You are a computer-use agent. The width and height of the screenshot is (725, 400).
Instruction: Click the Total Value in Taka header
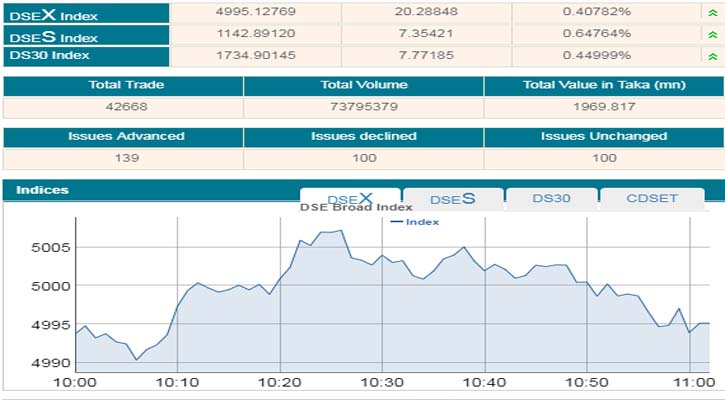603,86
